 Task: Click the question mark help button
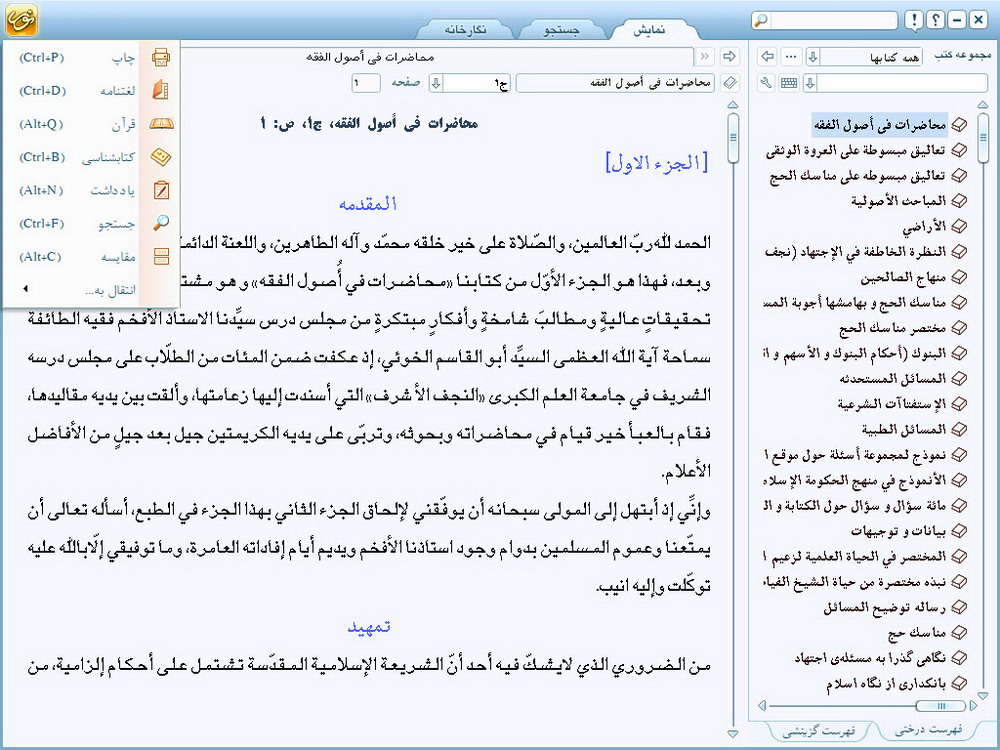coord(935,20)
